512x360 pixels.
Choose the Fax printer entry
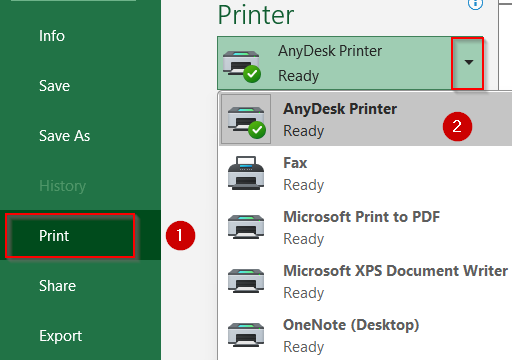(x=366, y=173)
